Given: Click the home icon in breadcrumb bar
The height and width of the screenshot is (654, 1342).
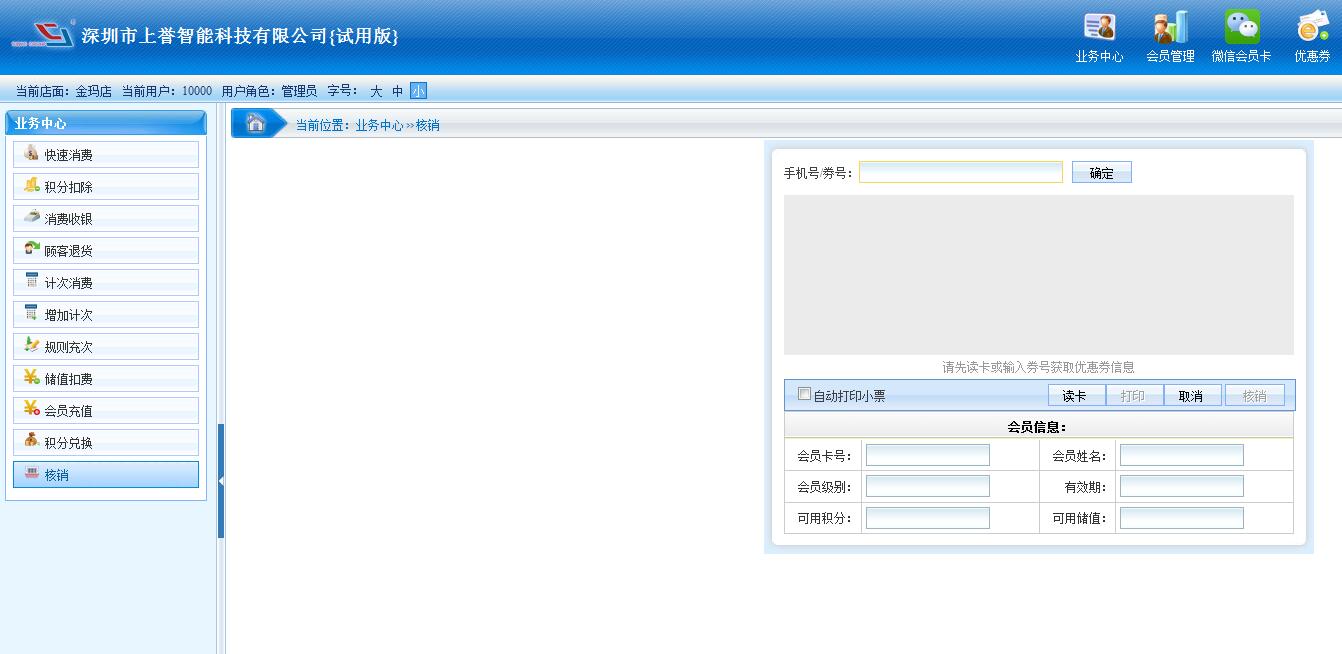Looking at the screenshot, I should [x=256, y=124].
